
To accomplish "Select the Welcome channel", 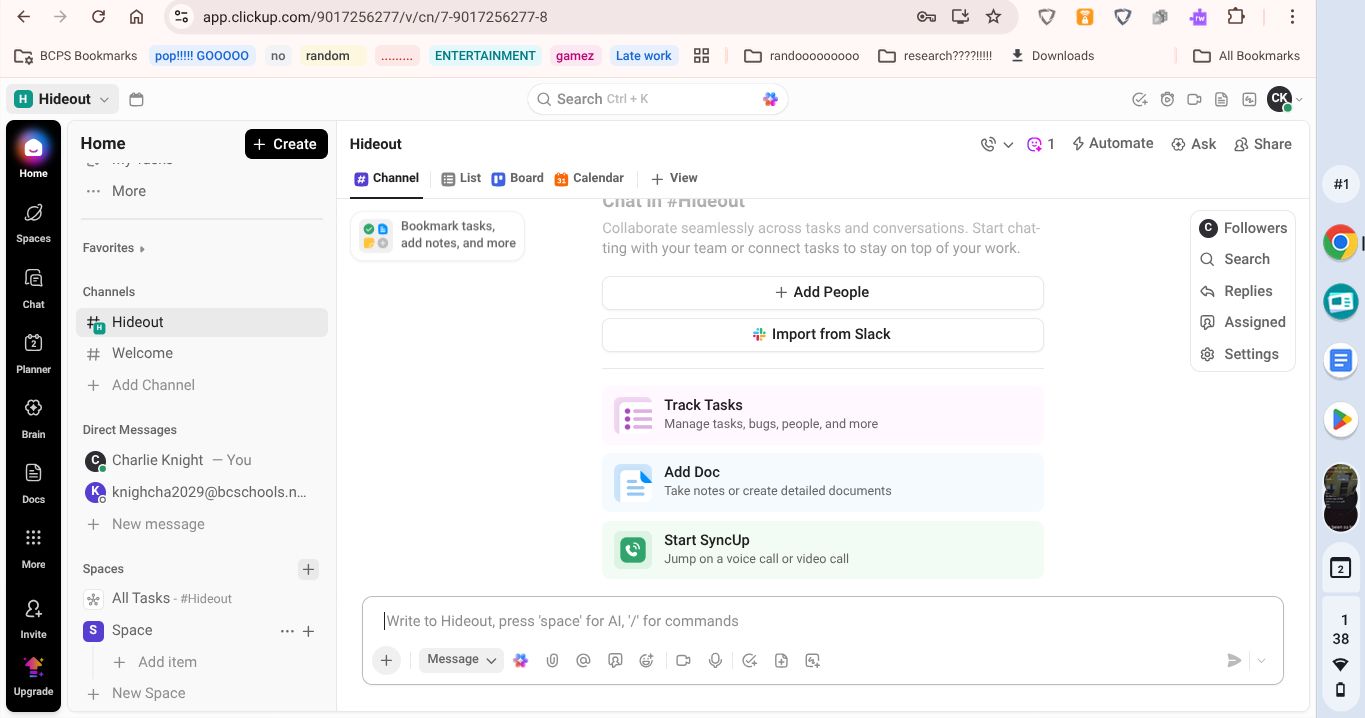I will 142,353.
